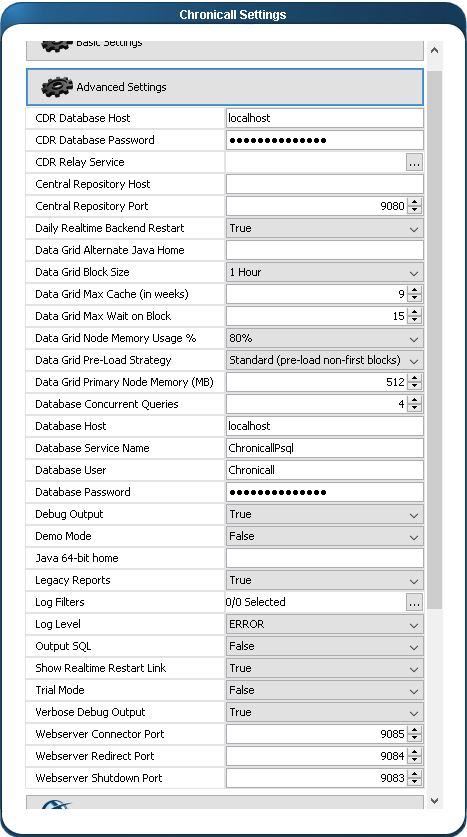Image resolution: width=467 pixels, height=837 pixels.
Task: Open the Verbose Debug Output dropdown
Action: click(x=324, y=712)
